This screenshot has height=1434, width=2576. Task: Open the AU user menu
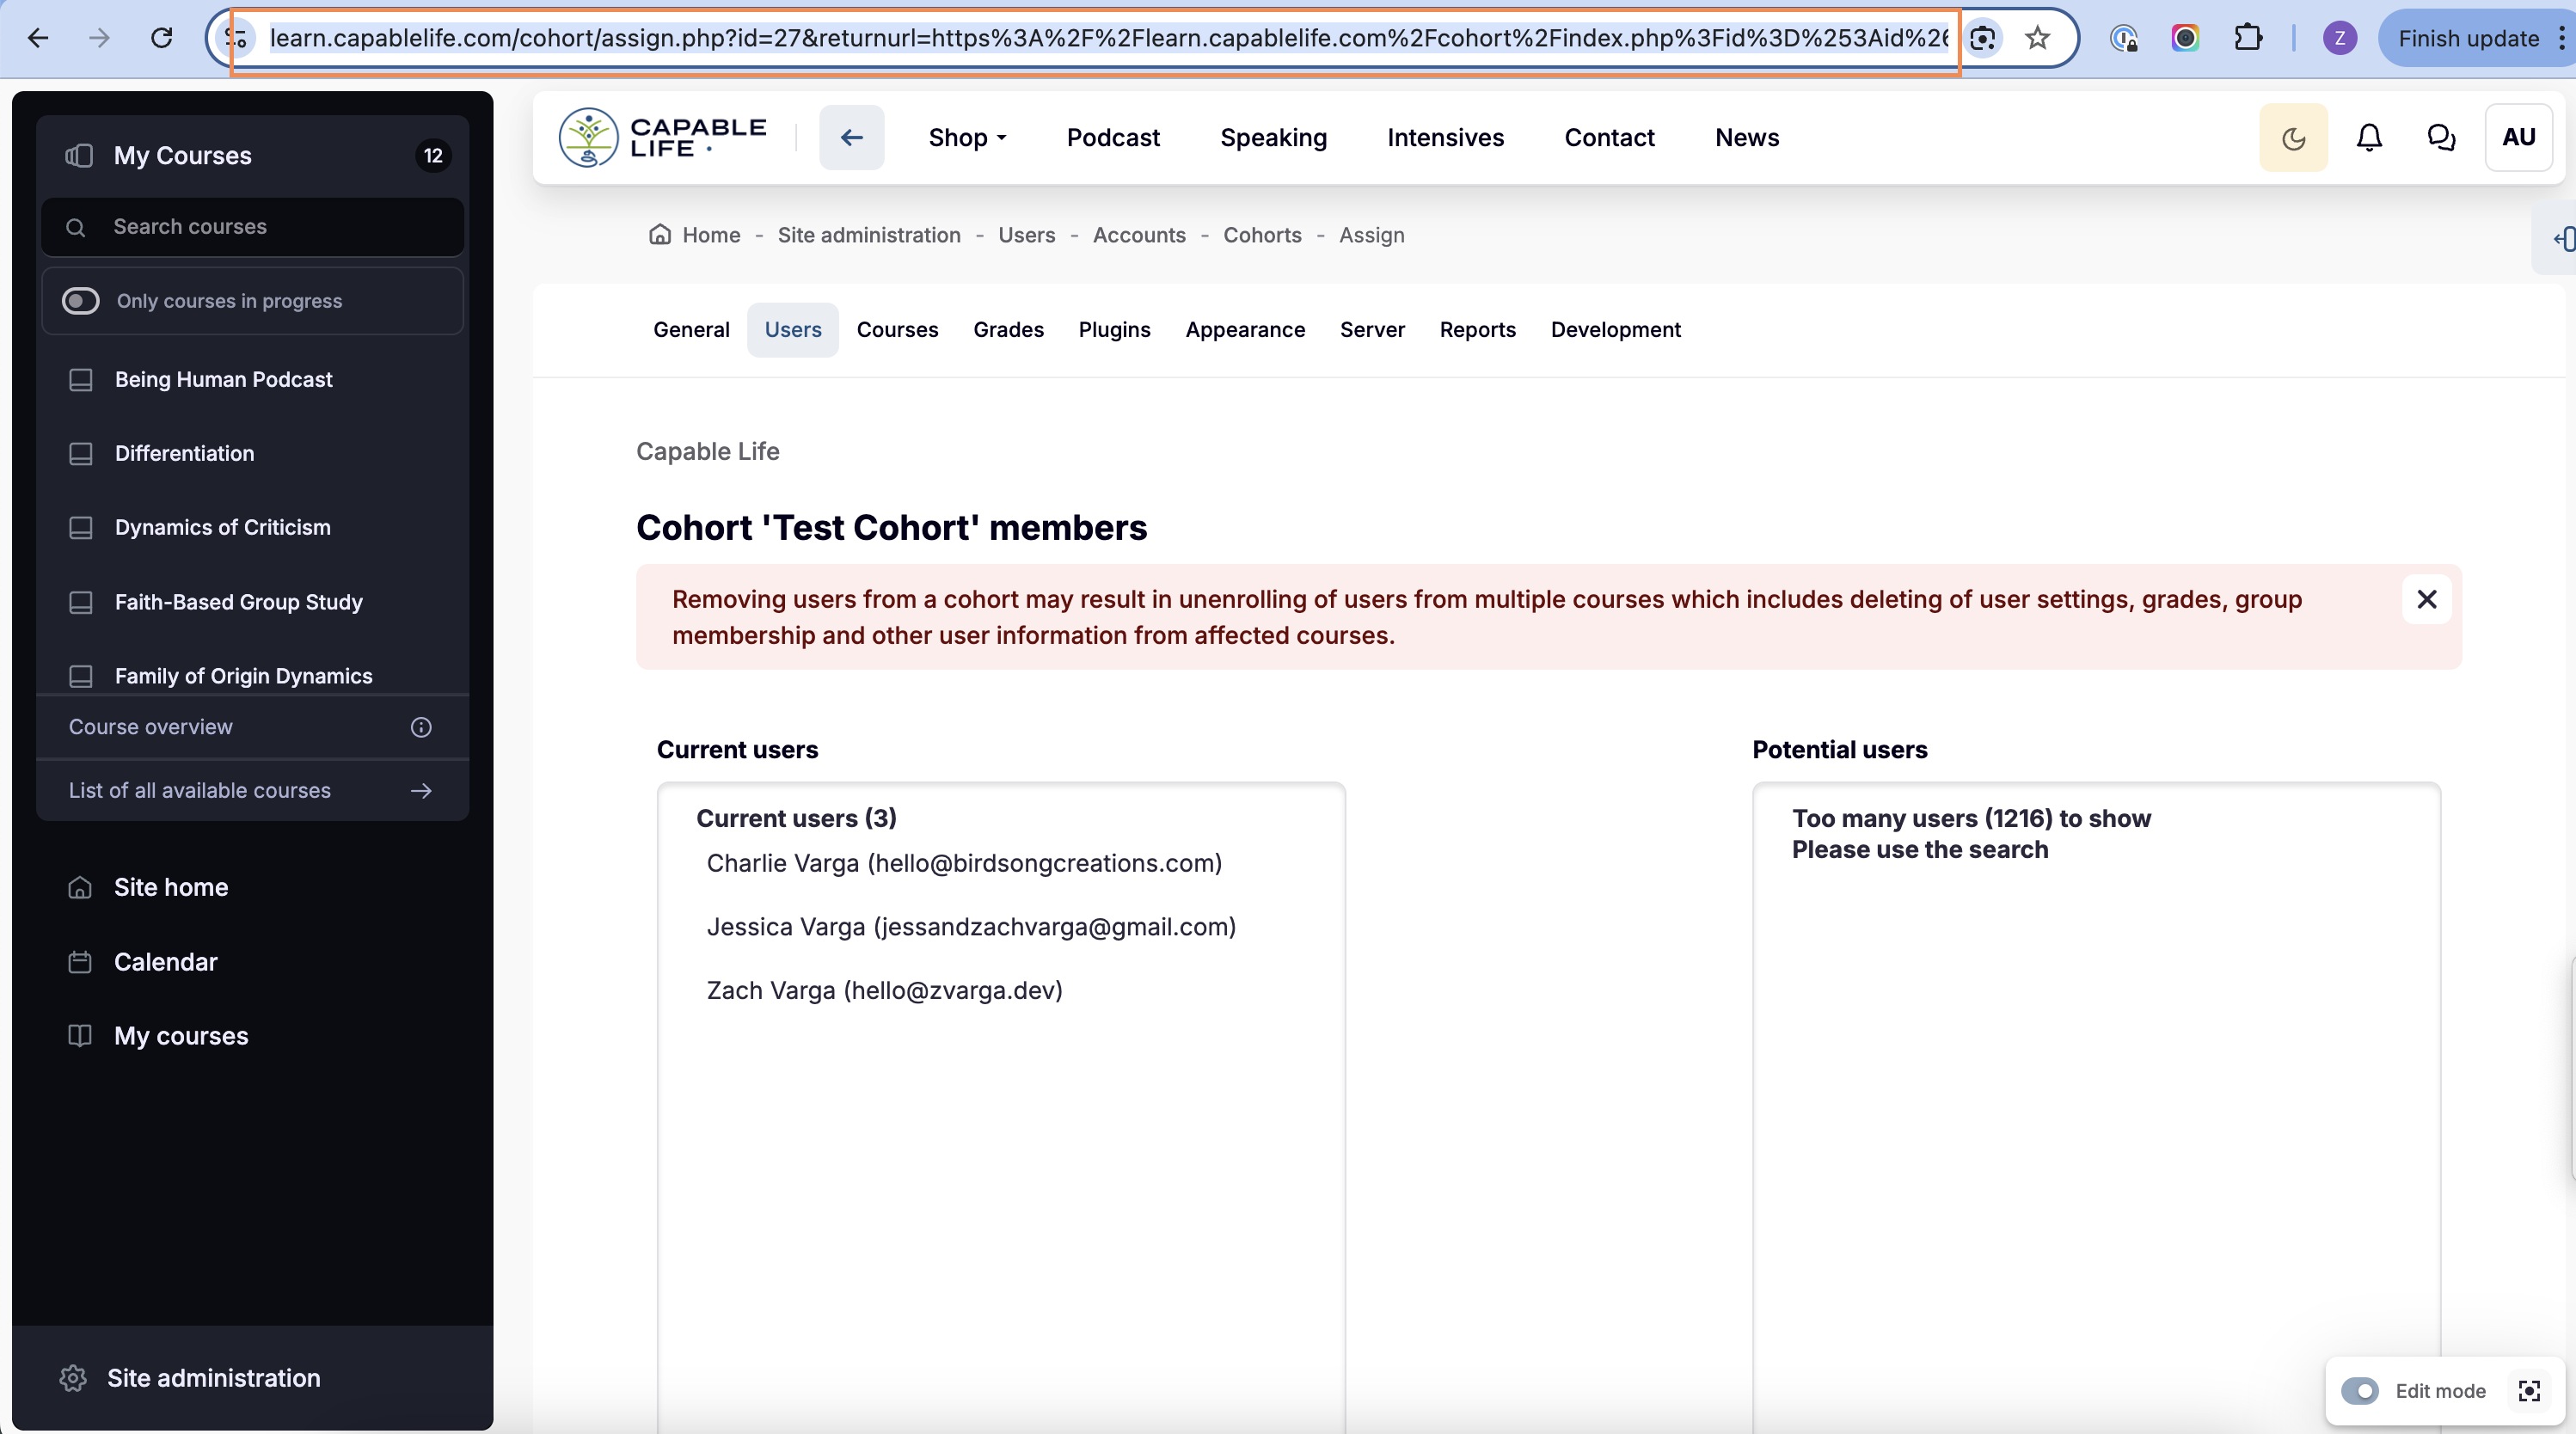tap(2518, 138)
